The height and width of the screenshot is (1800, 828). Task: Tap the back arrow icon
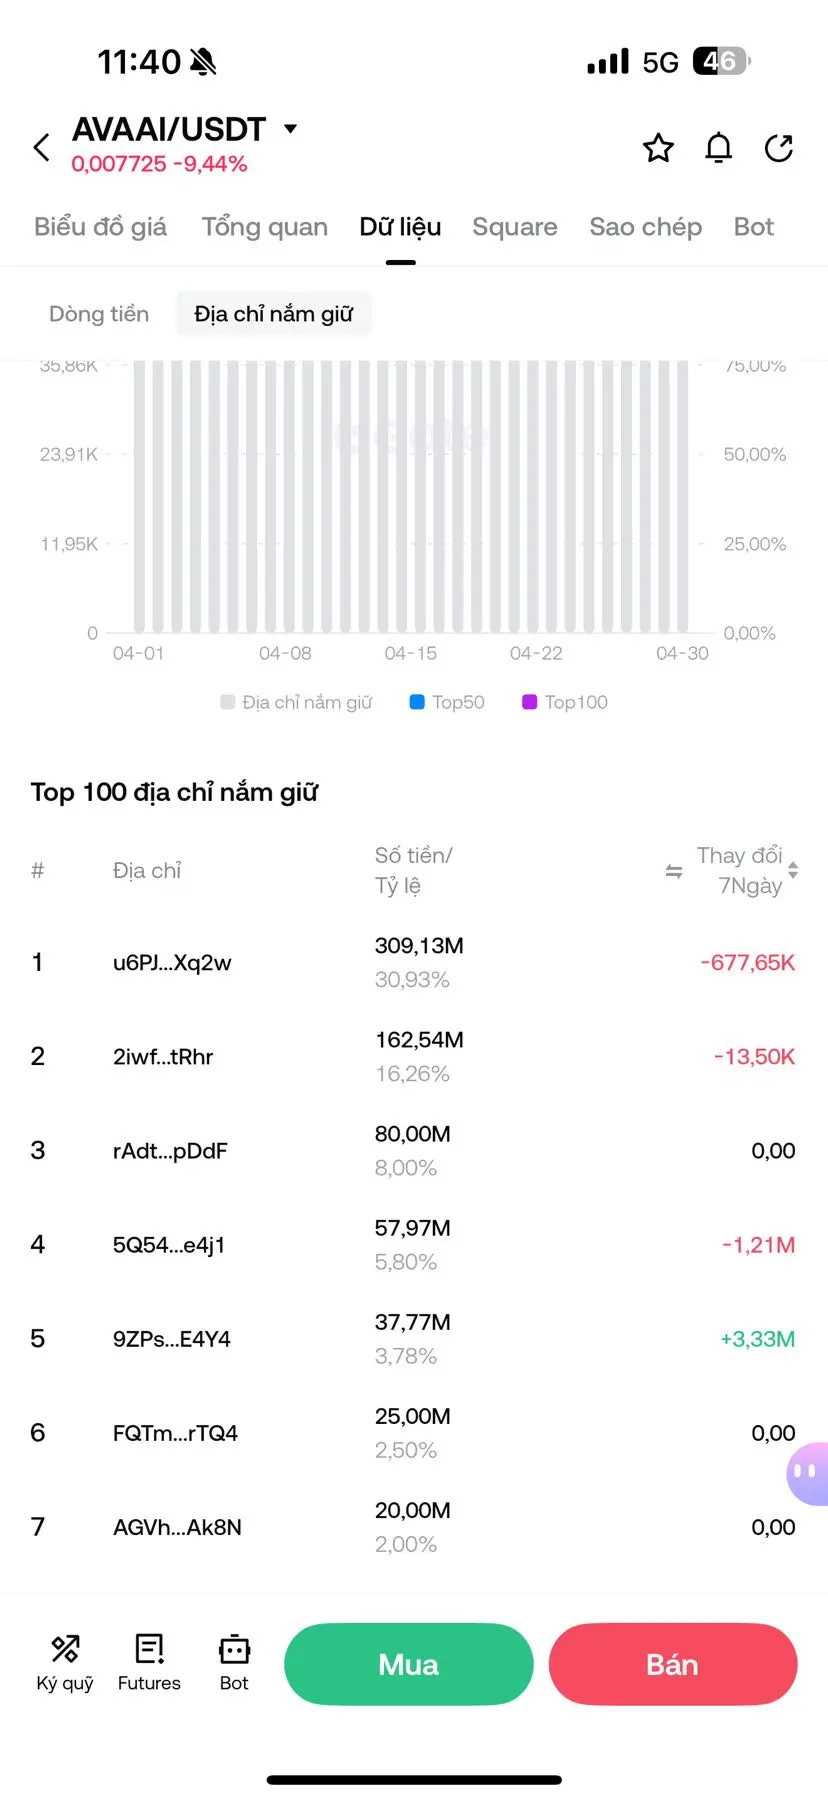(42, 148)
